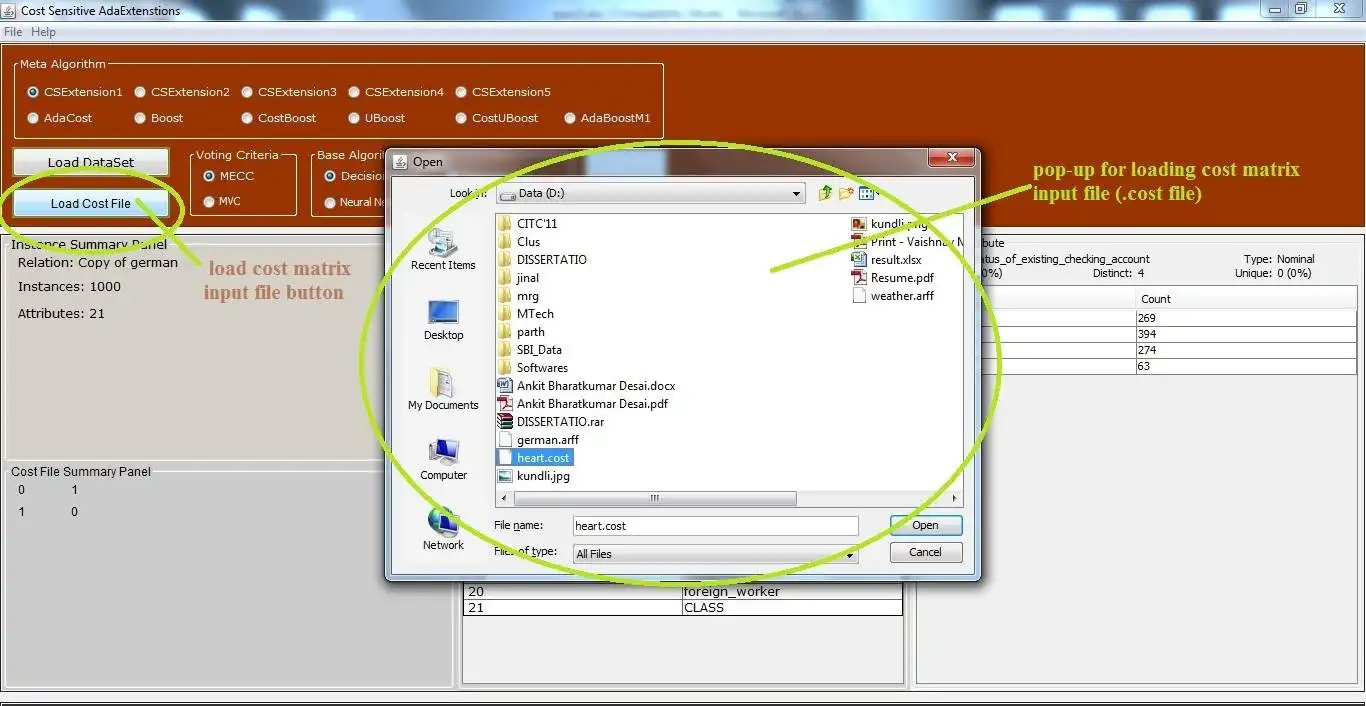Open the Help menu

[43, 32]
